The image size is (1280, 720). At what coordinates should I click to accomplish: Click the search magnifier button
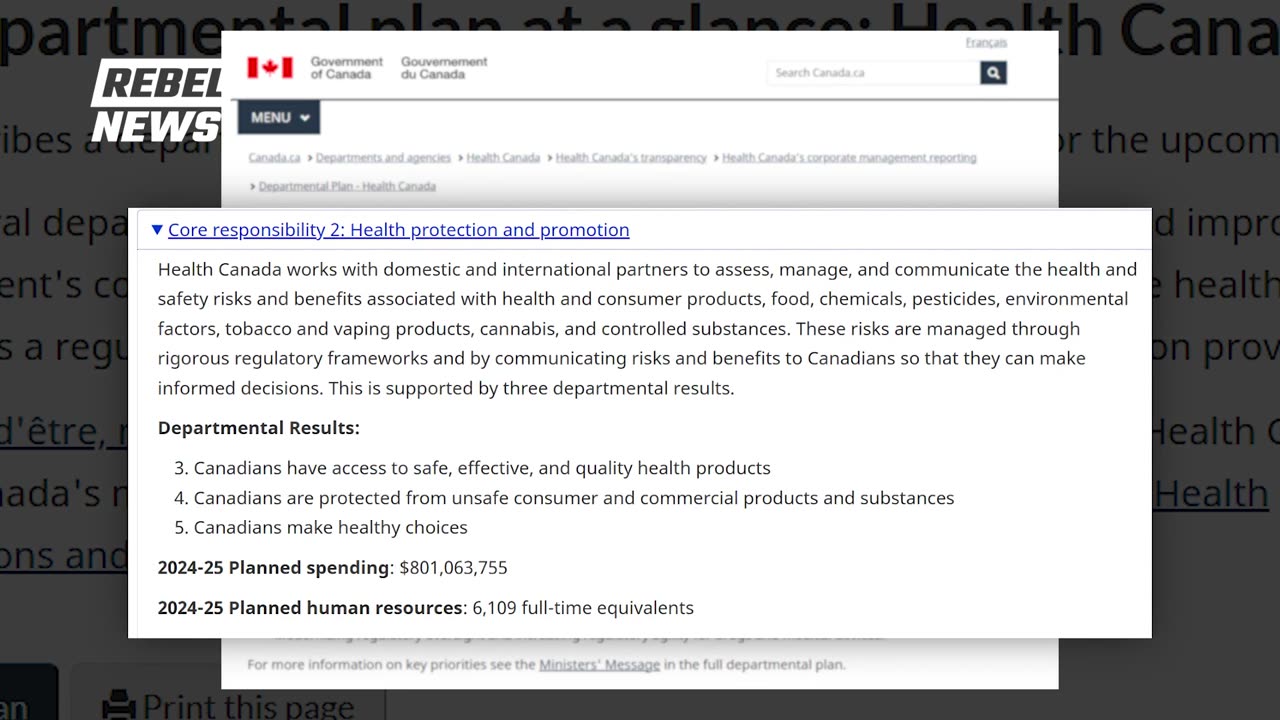[993, 73]
